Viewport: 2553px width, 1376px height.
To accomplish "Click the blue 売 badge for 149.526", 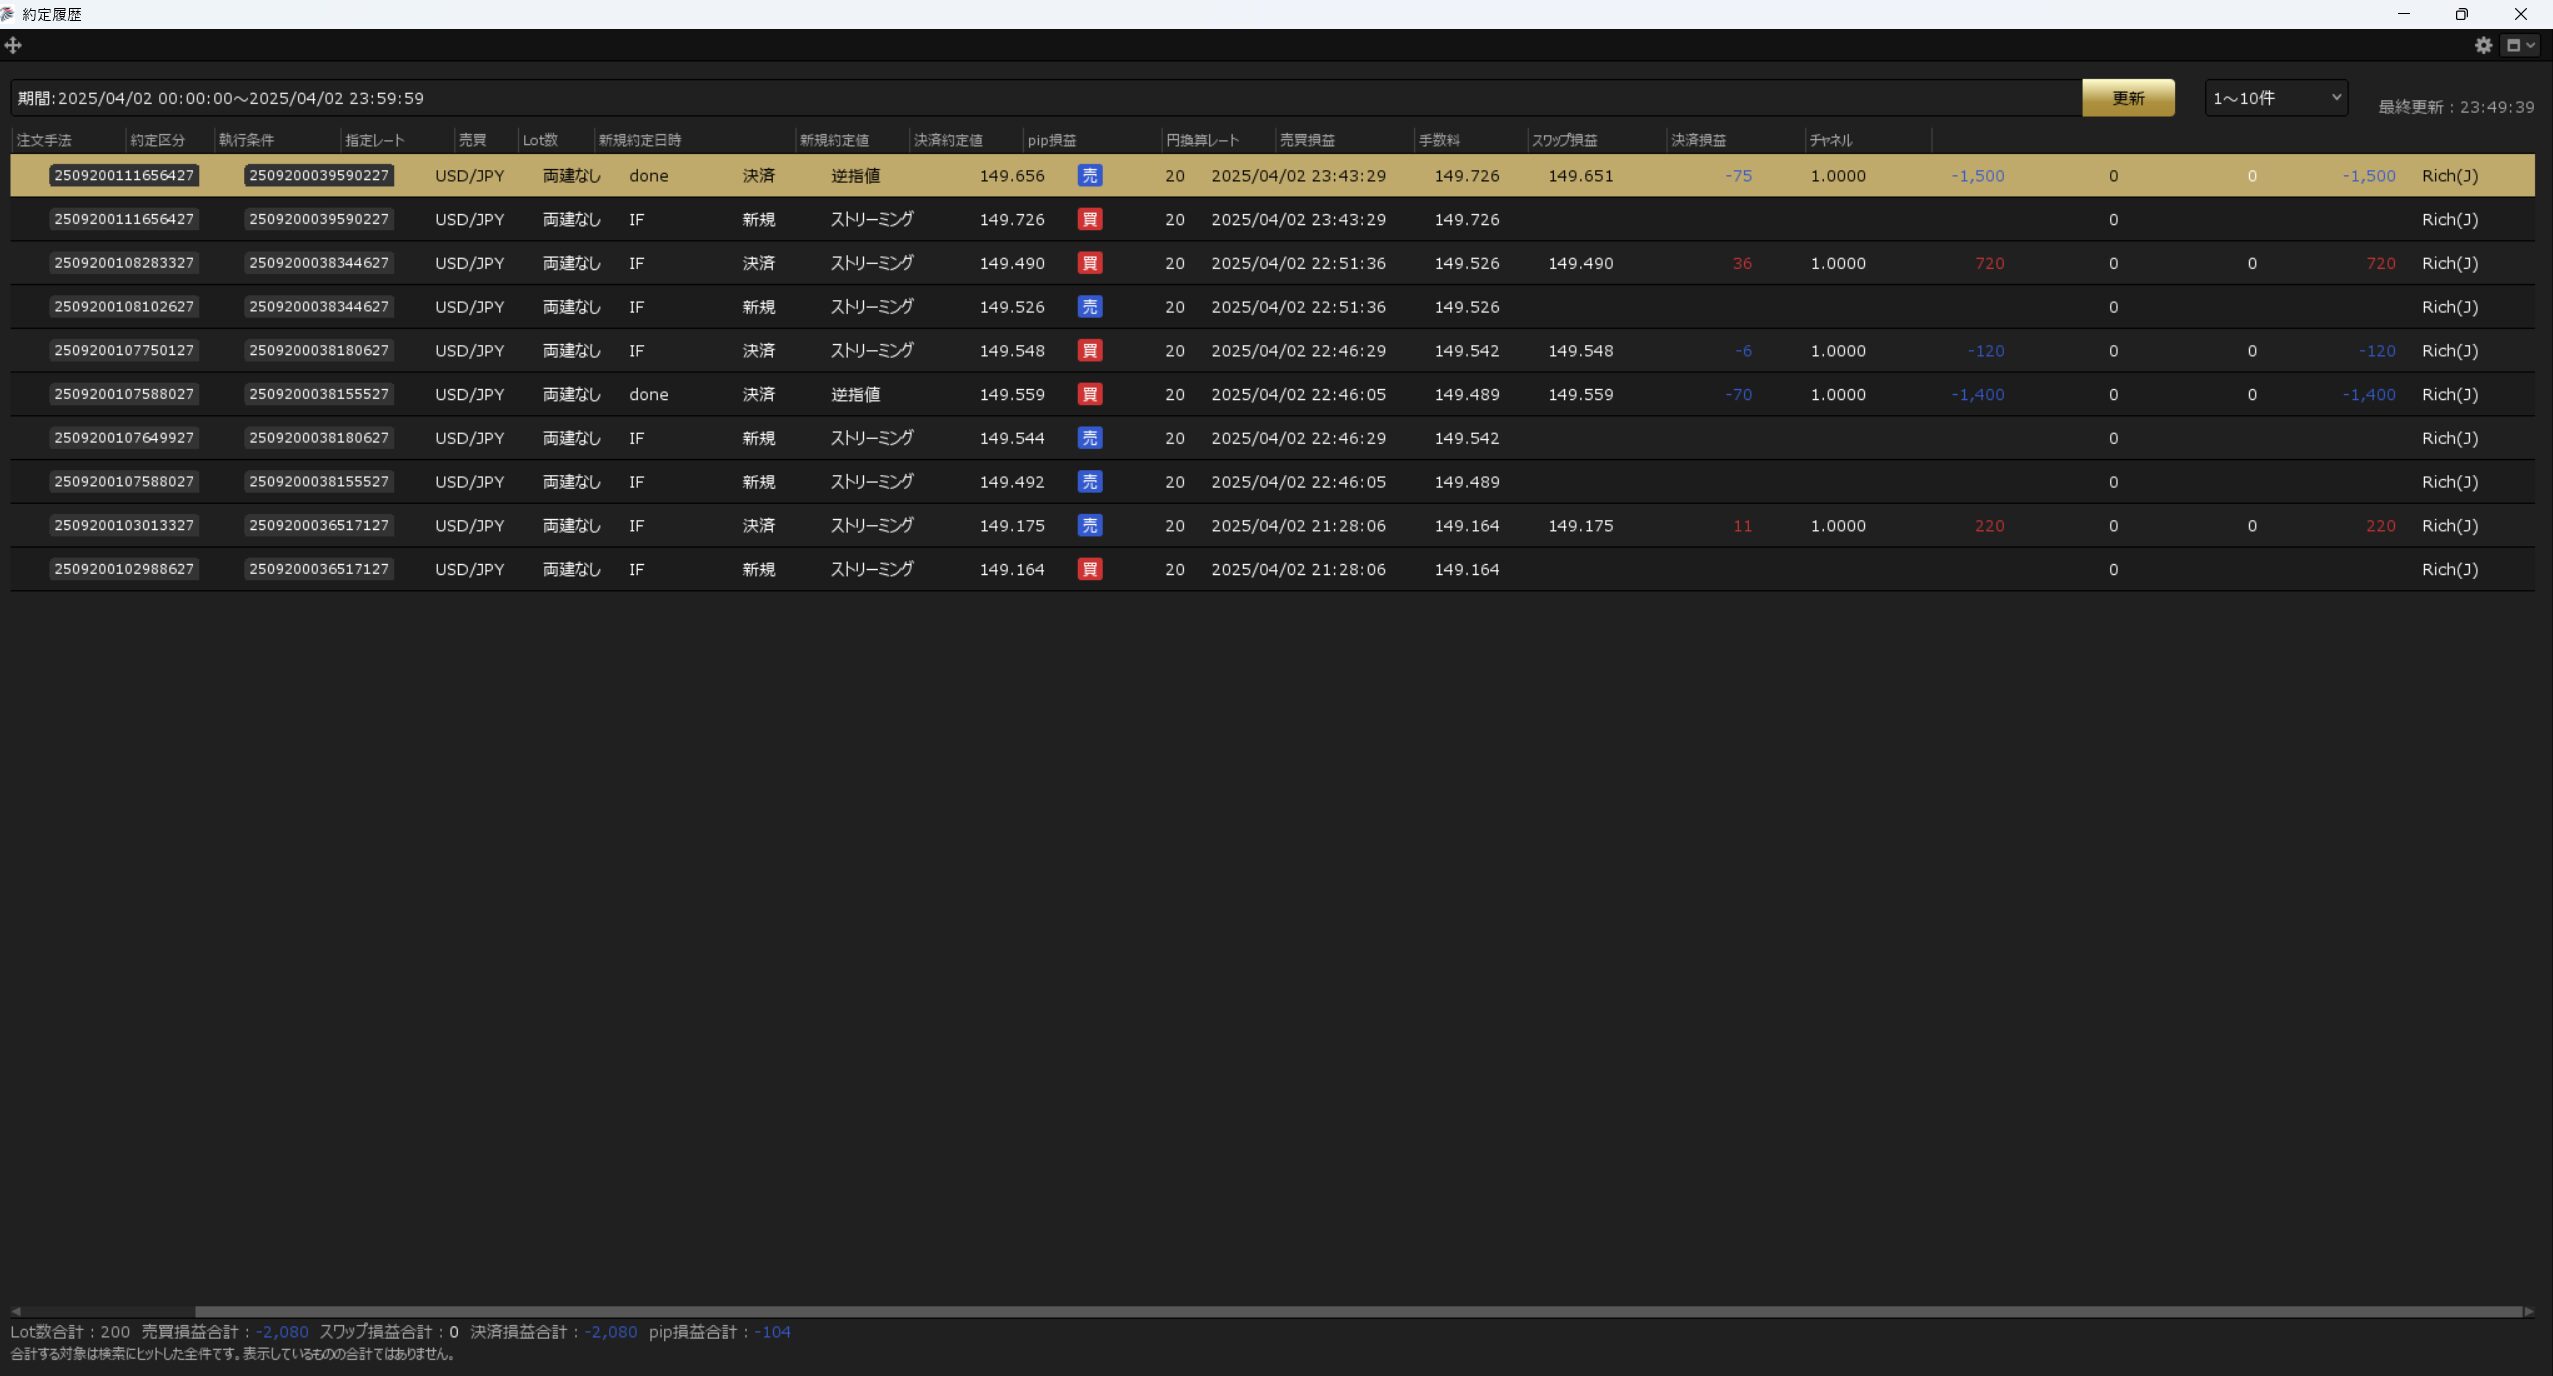I will pyautogui.click(x=1089, y=307).
